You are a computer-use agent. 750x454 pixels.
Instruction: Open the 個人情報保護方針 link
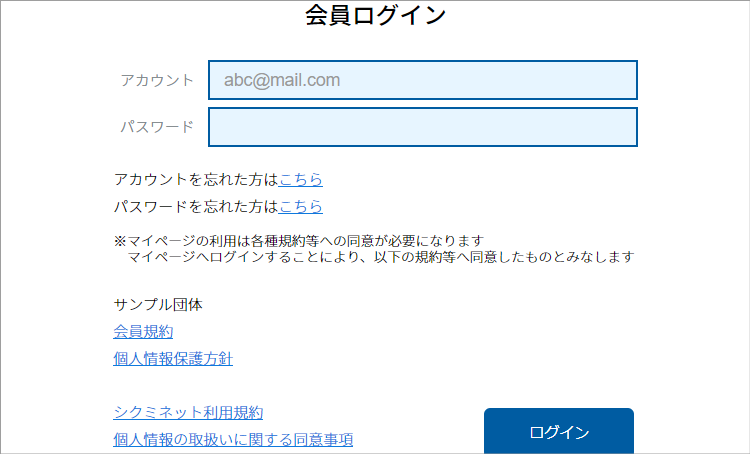(x=173, y=358)
